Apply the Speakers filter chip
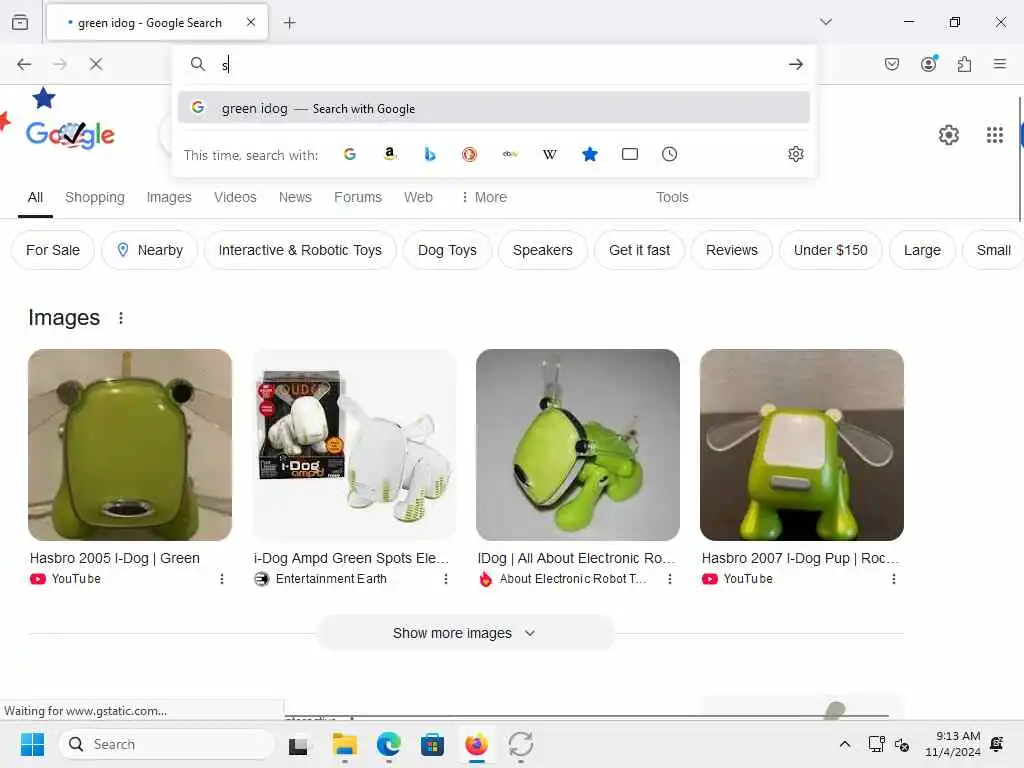The width and height of the screenshot is (1024, 768). point(543,250)
